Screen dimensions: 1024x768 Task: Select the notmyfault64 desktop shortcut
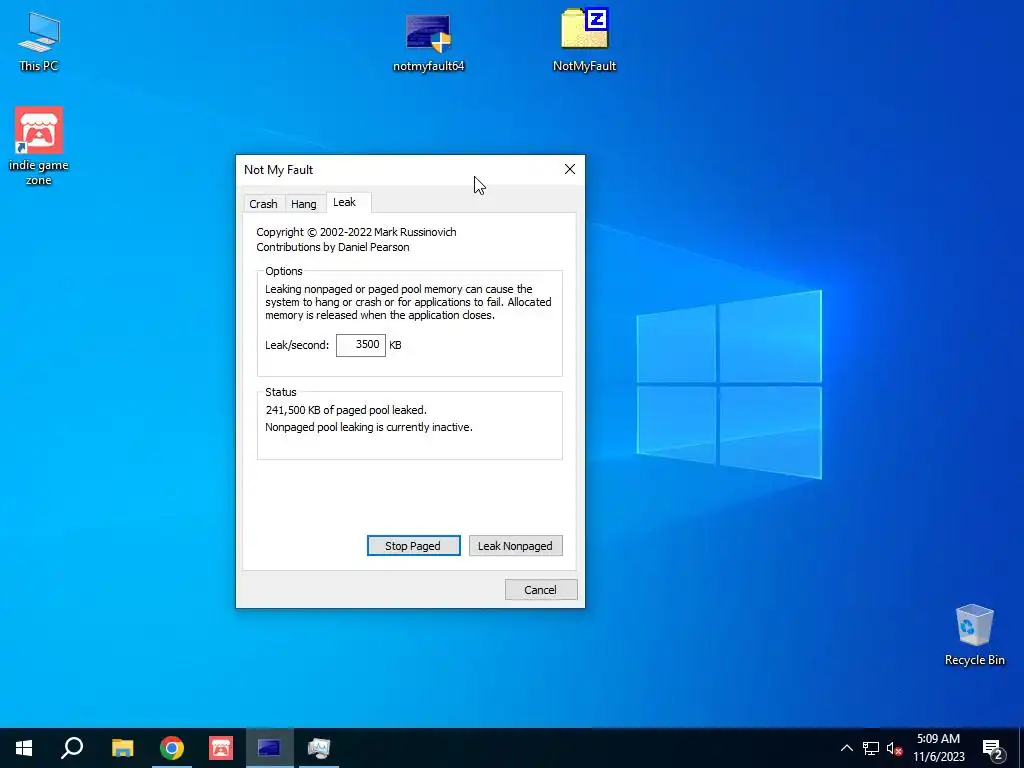click(x=428, y=42)
